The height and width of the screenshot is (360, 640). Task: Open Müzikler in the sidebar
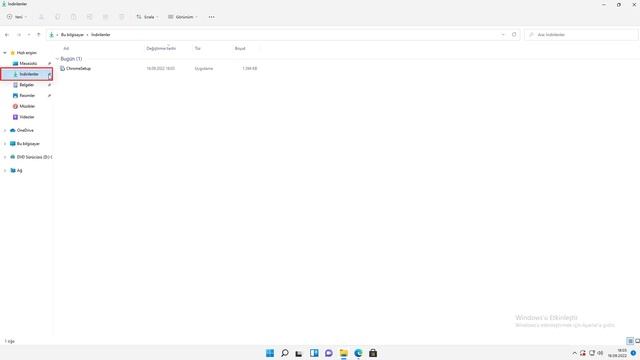tap(27, 106)
